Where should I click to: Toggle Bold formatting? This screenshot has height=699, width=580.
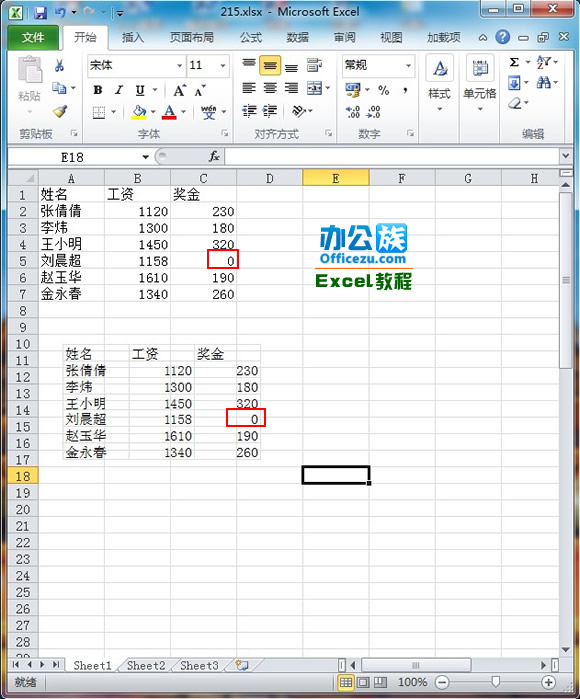point(98,90)
